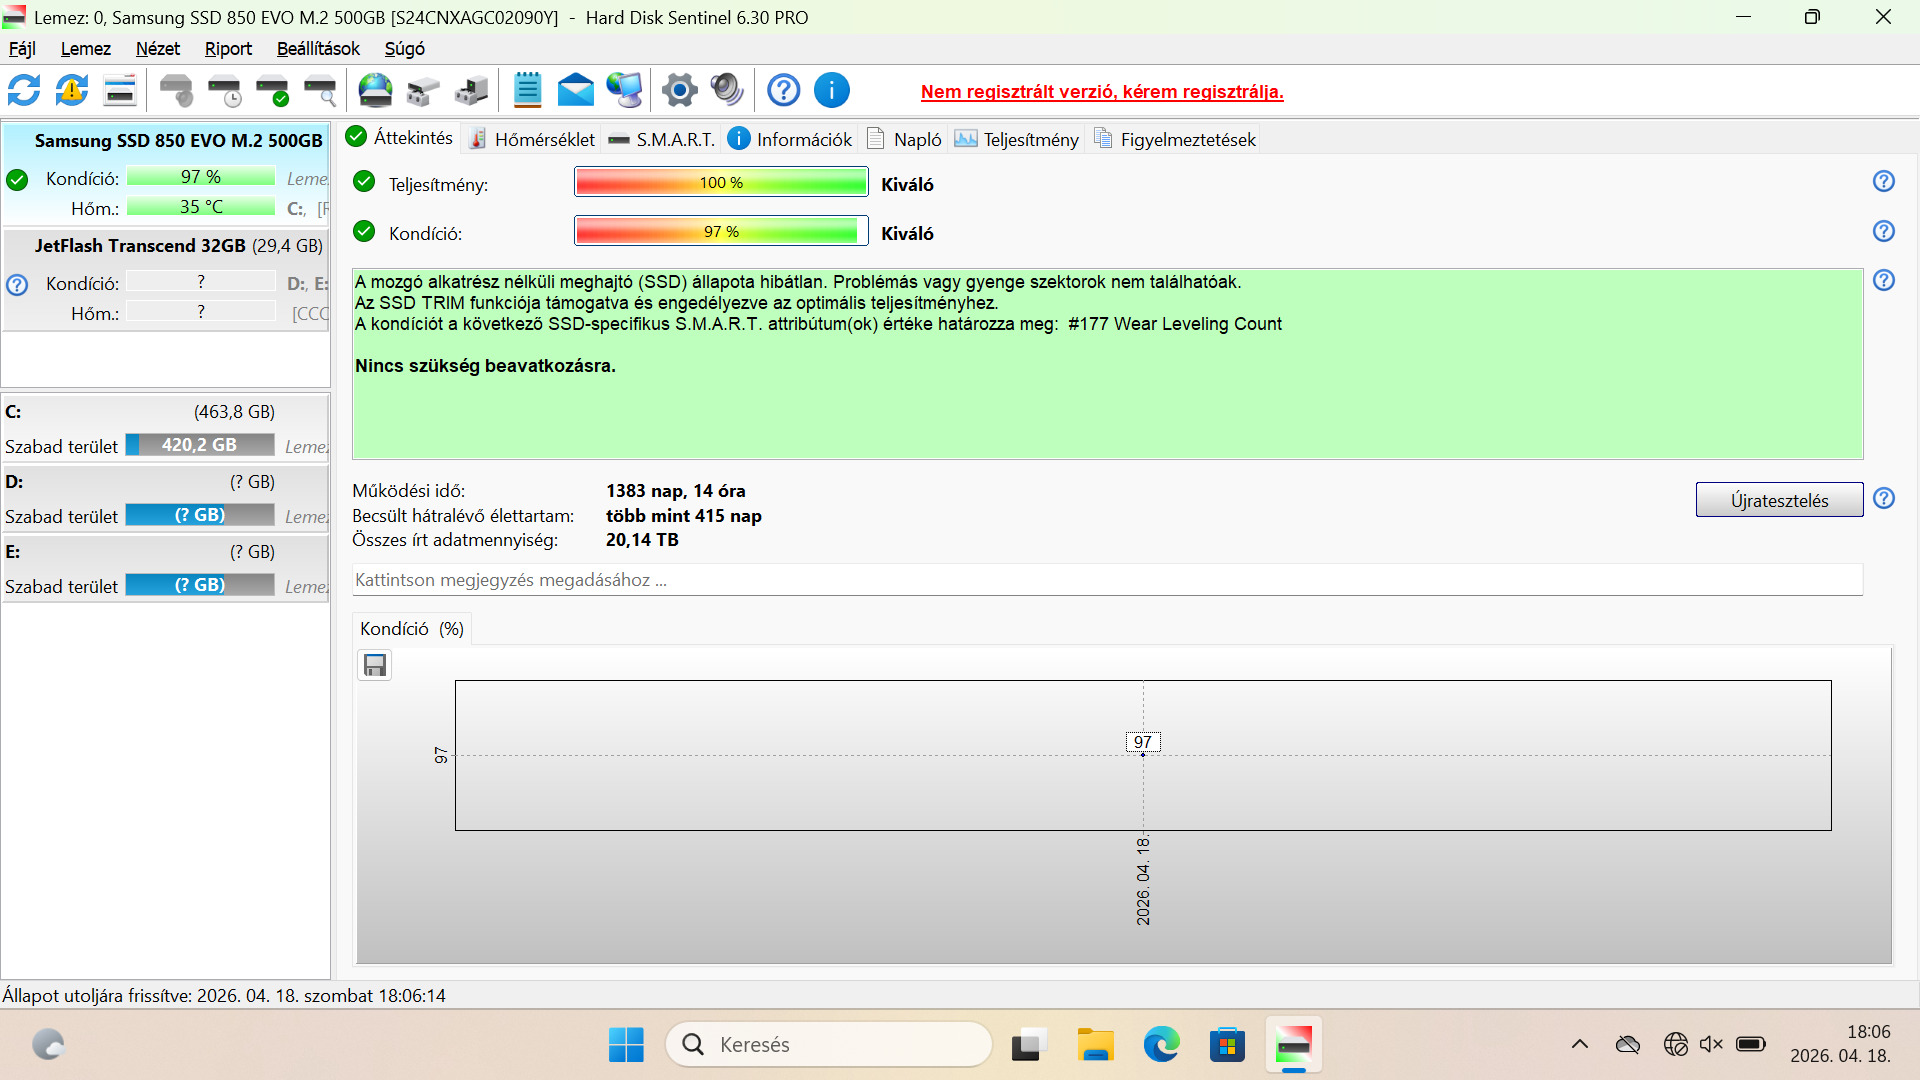Click the unregistered version registration link
The image size is (1920, 1080).
pyautogui.click(x=1102, y=92)
